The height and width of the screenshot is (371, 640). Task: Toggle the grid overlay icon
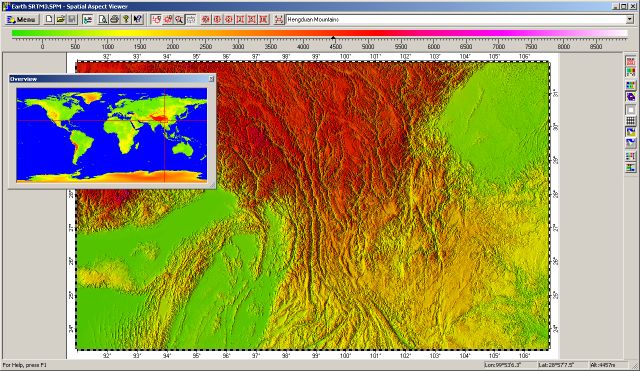pos(631,121)
